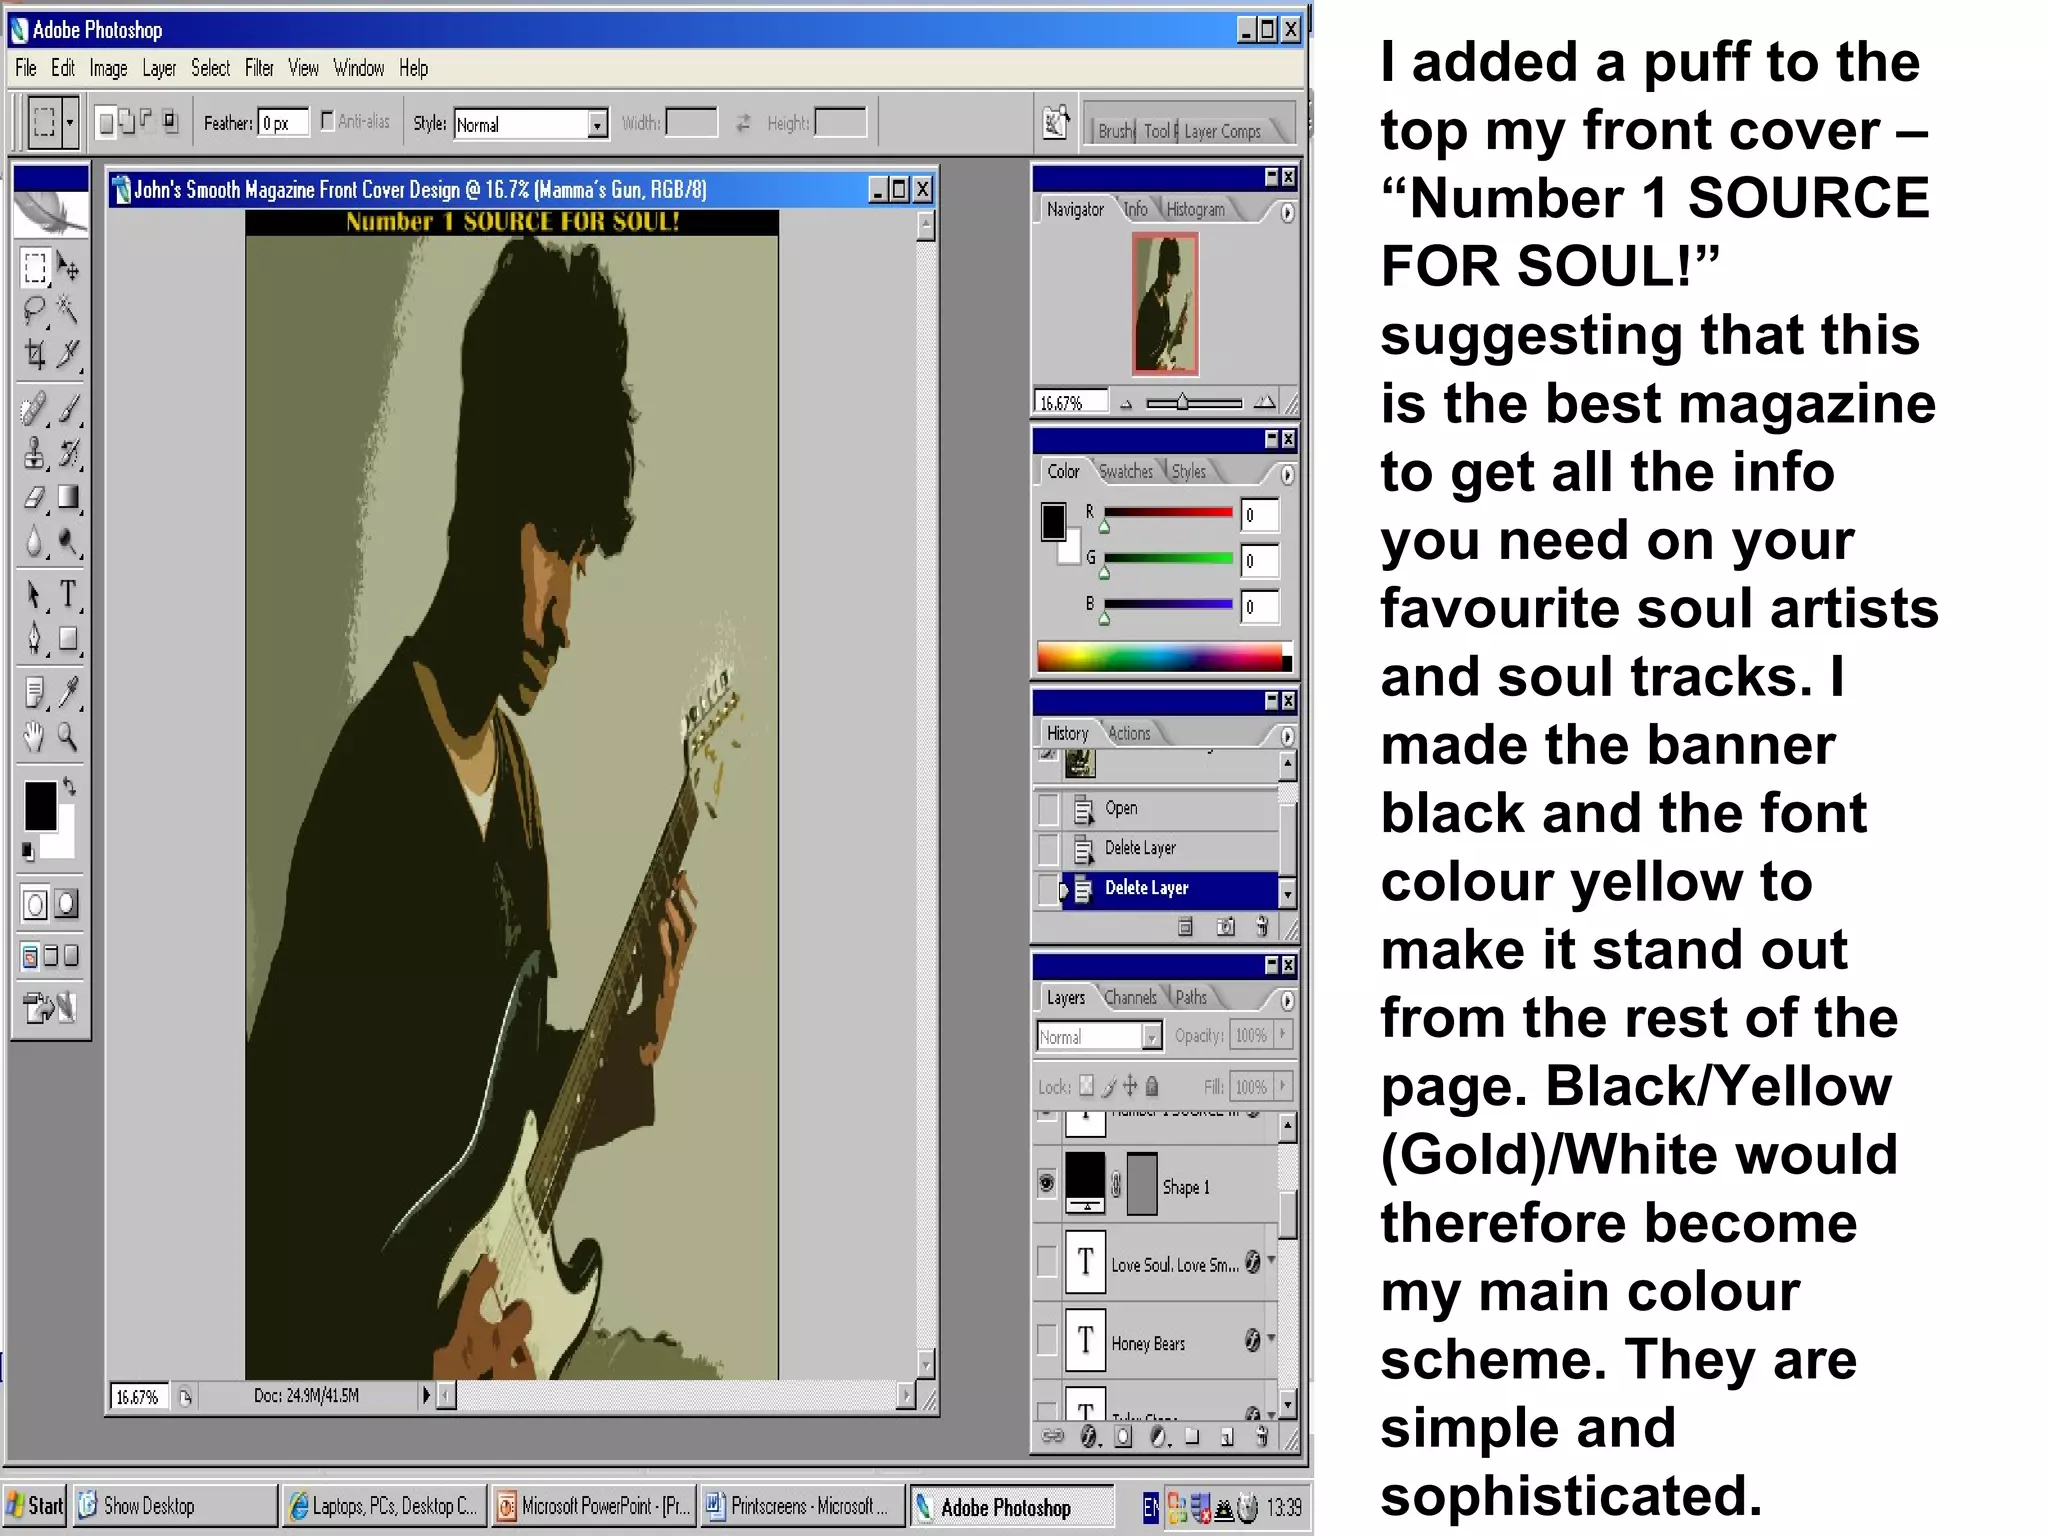The width and height of the screenshot is (2048, 1536).
Task: Create new snapshot in History panel
Action: [x=1226, y=927]
